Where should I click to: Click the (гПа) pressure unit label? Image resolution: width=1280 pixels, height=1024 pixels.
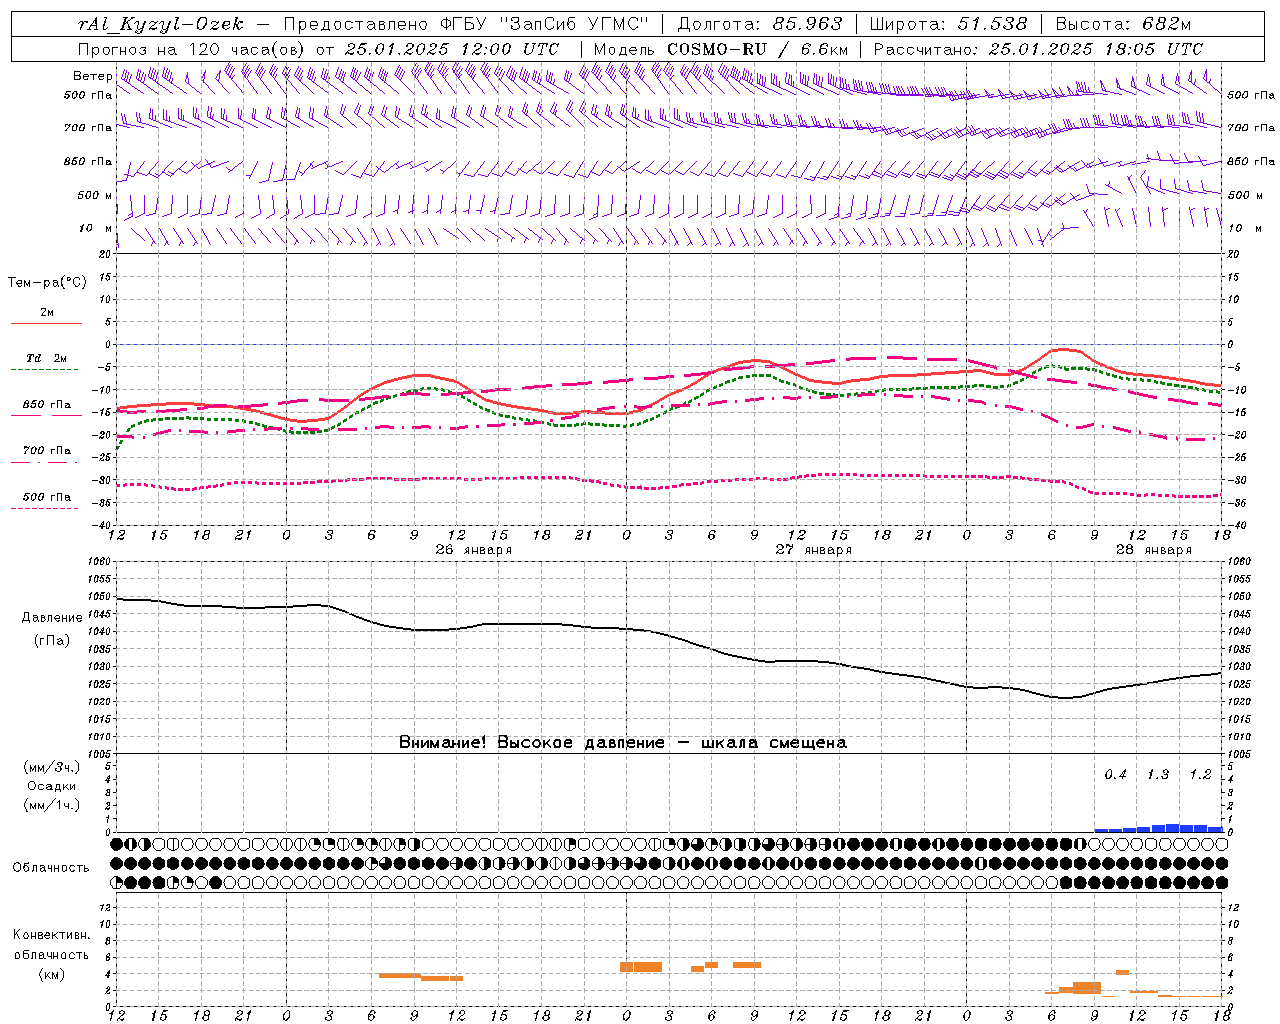pyautogui.click(x=52, y=641)
